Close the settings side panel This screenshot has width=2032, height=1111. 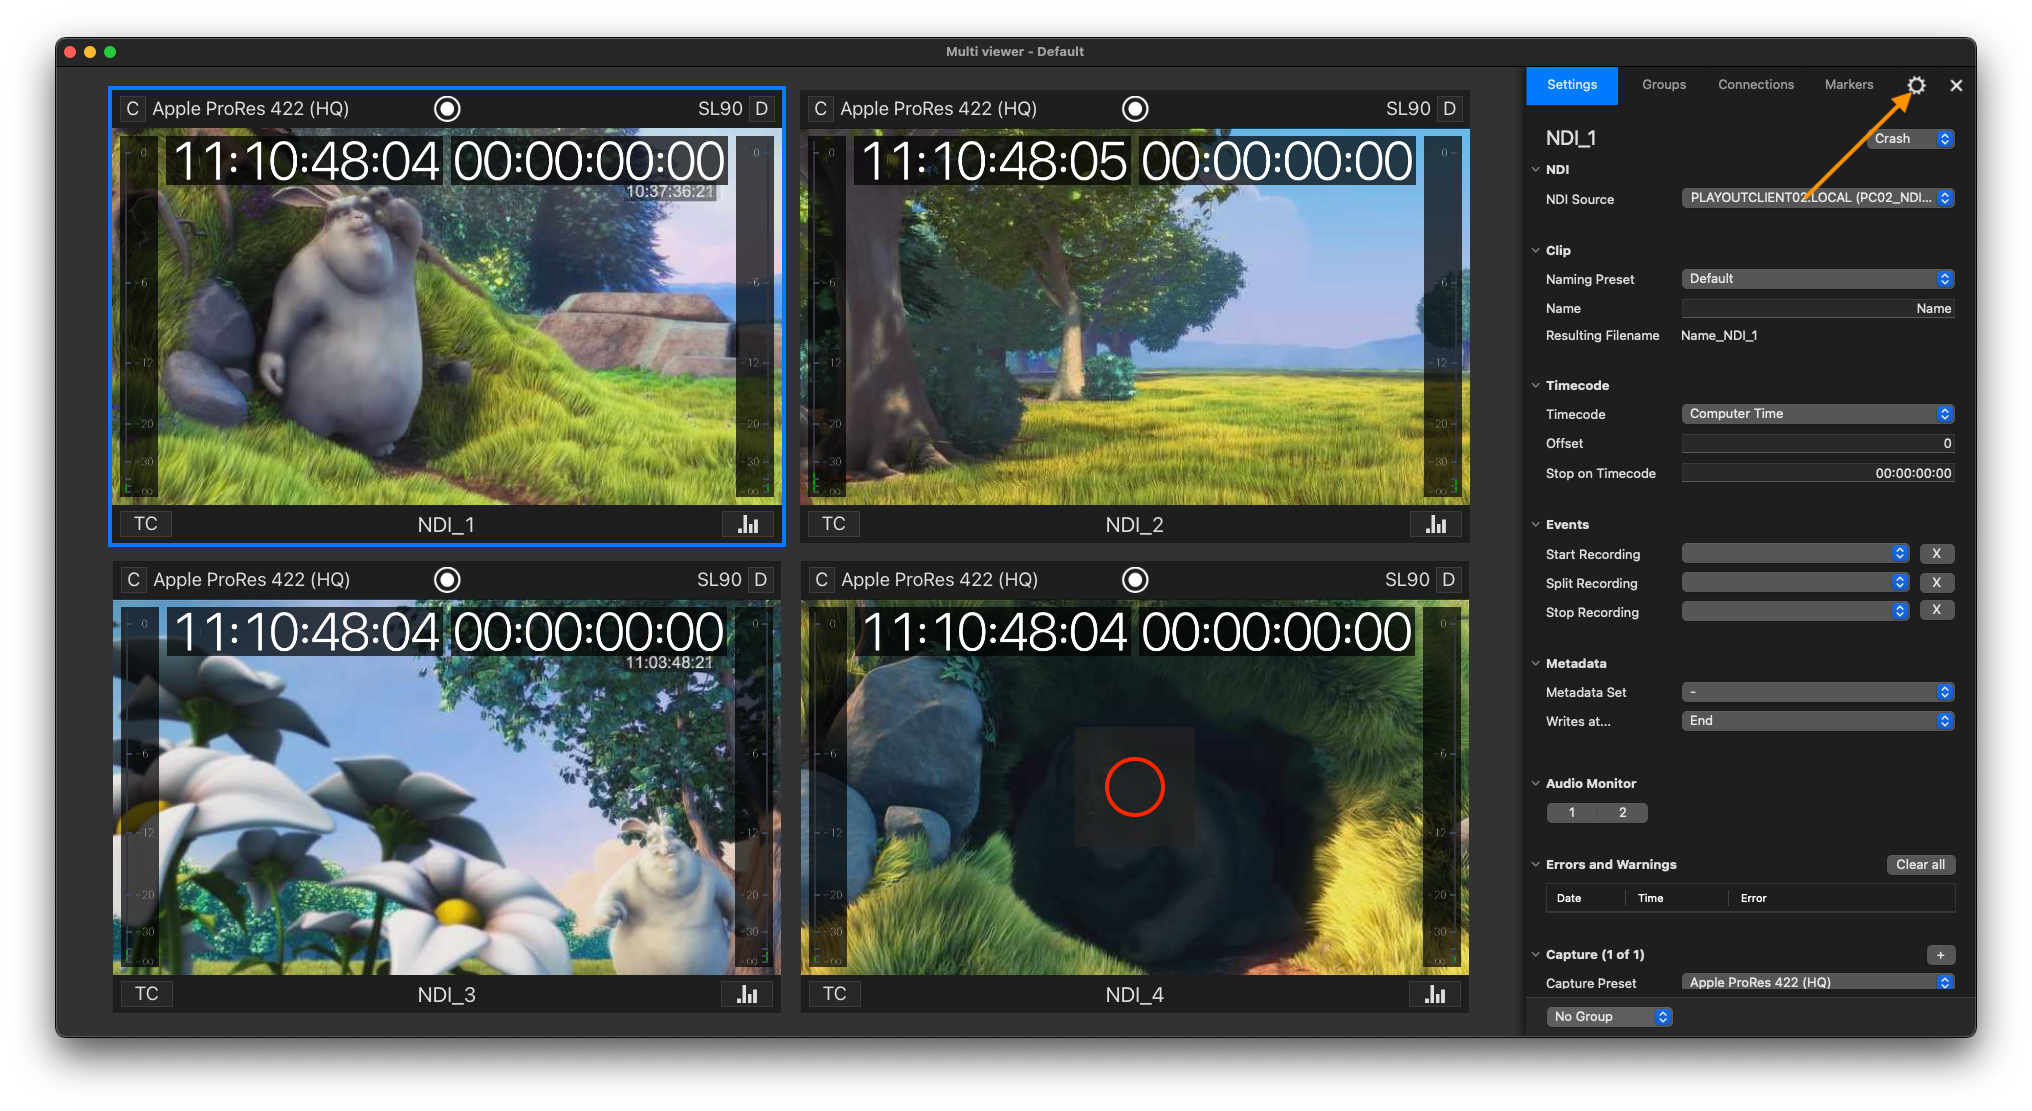pos(1956,85)
